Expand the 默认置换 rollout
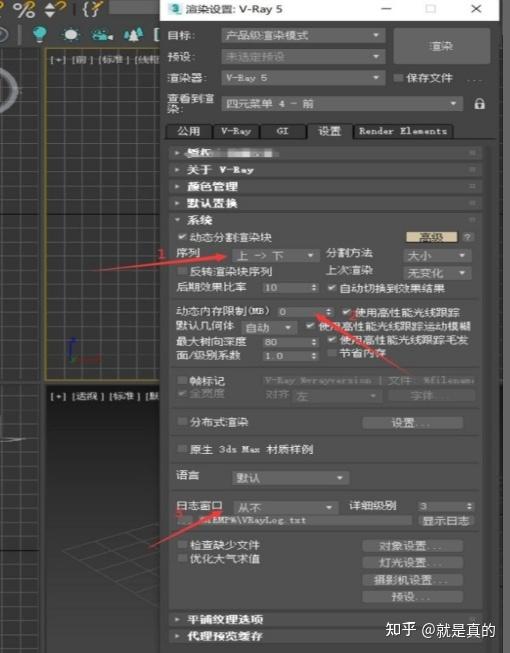The height and width of the screenshot is (653, 510). tap(326, 203)
